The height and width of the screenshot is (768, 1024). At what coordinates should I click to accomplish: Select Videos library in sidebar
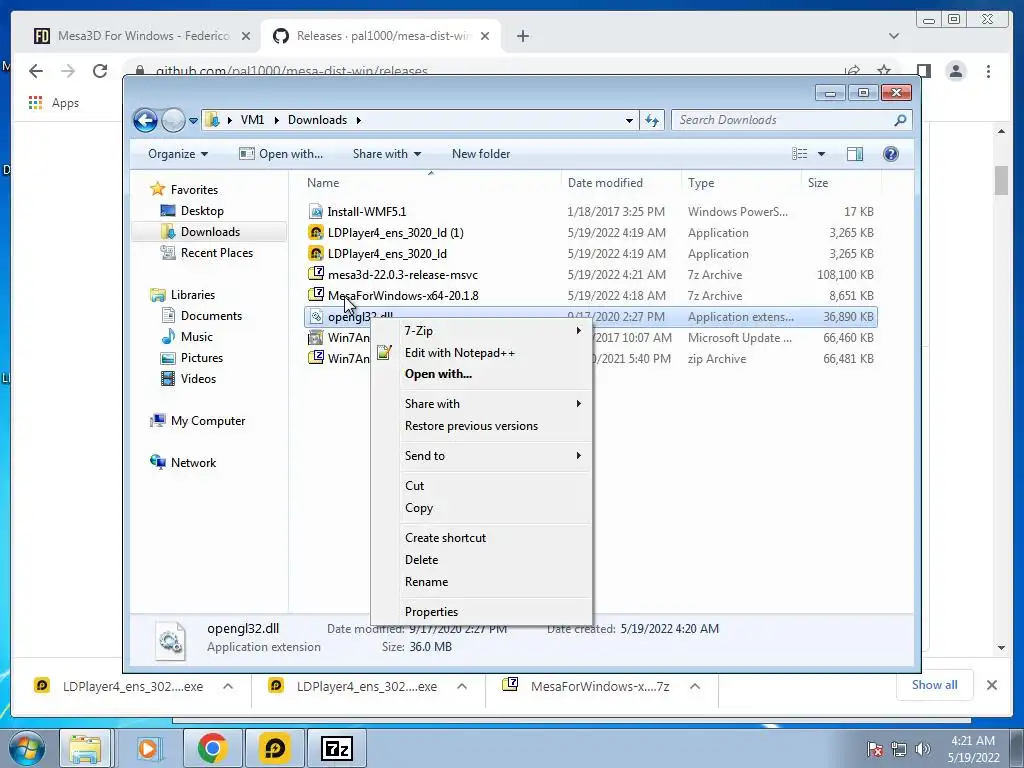point(199,379)
